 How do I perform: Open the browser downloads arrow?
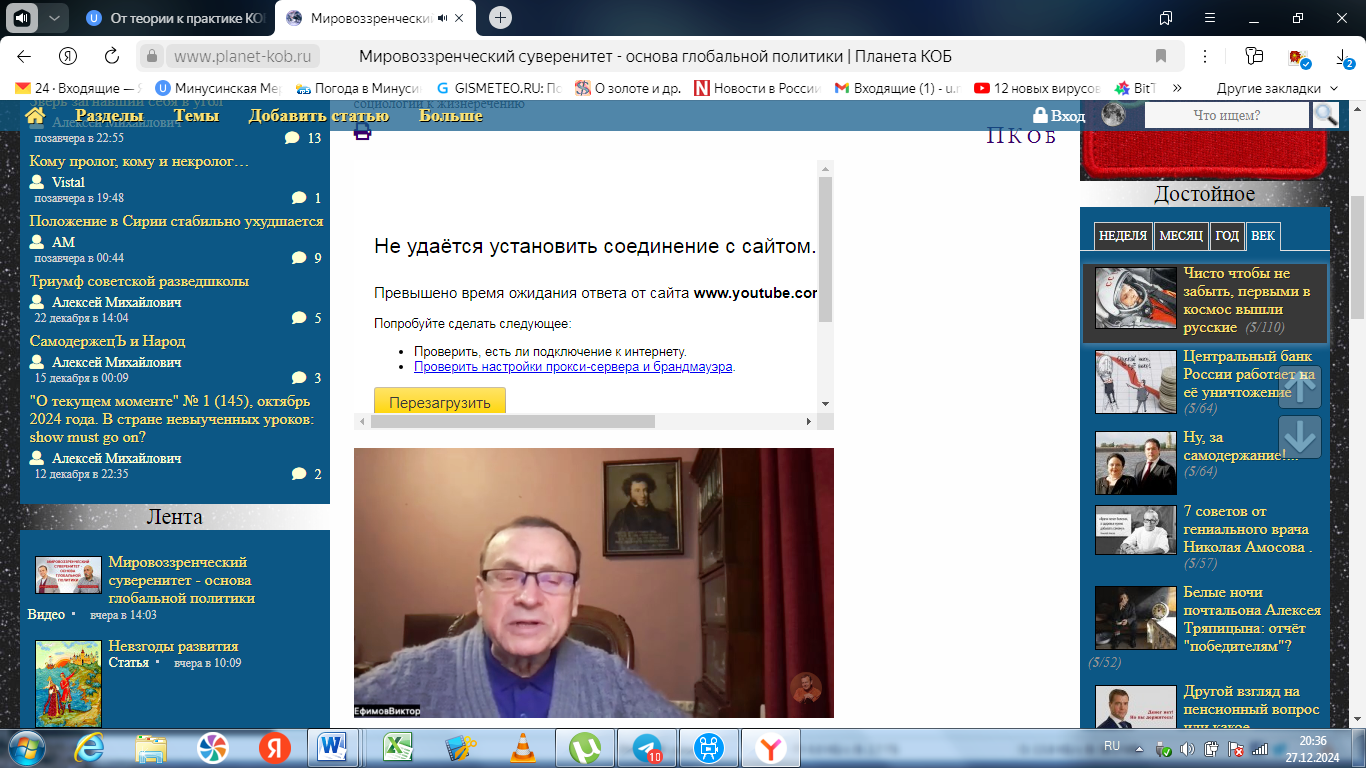pos(1342,57)
